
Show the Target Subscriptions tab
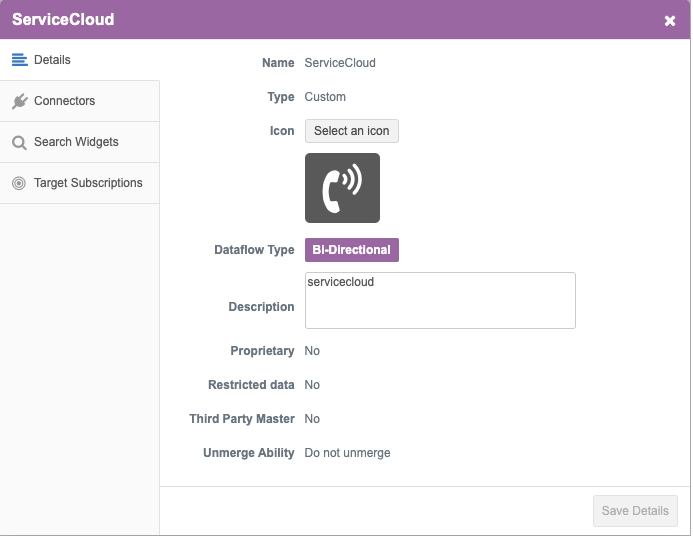tap(88, 183)
